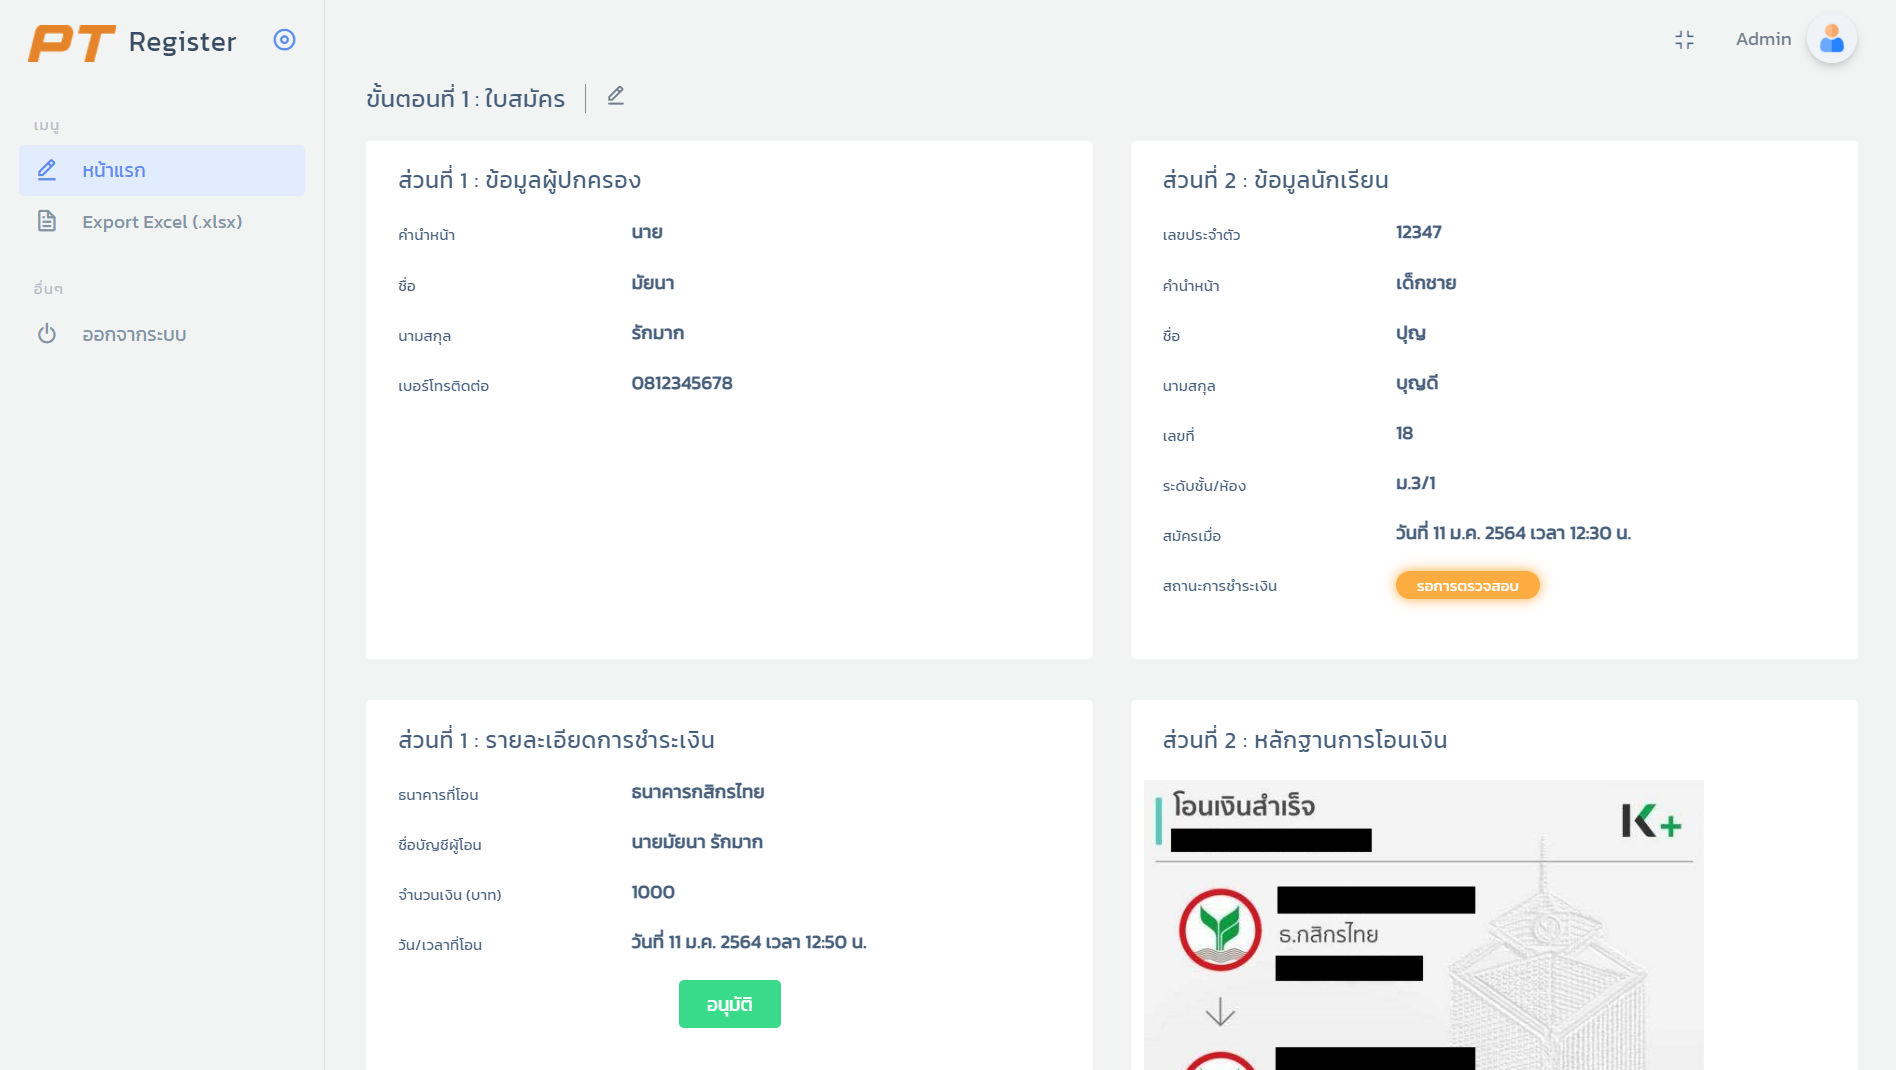The width and height of the screenshot is (1896, 1070).
Task: Click heading ส่วนที่ 1 : รายละเอียดการชำระเงิน
Action: tap(557, 741)
